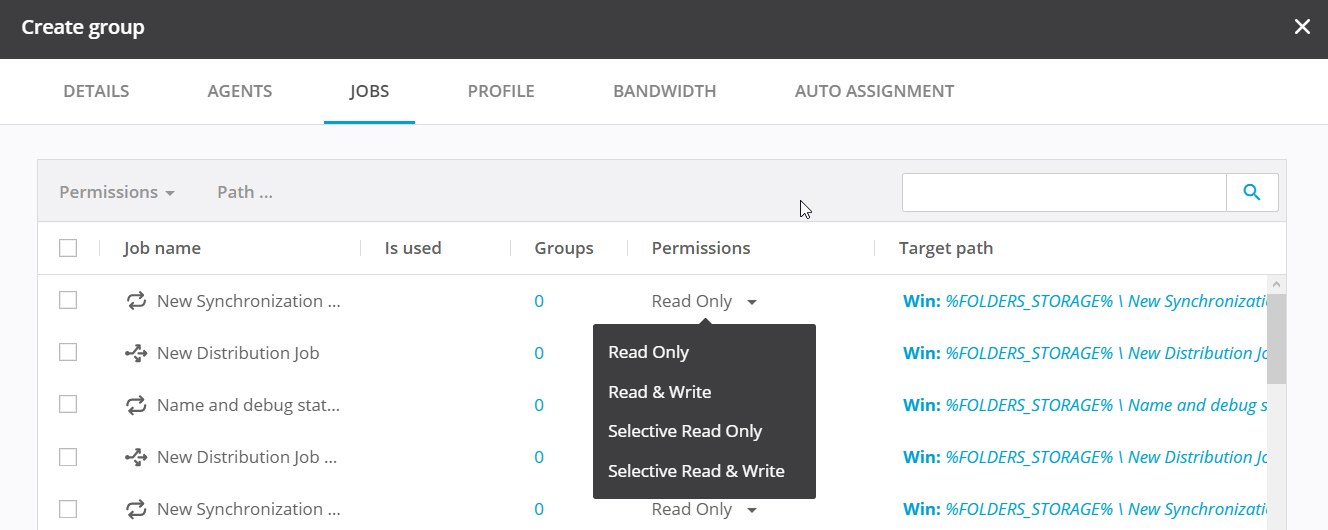Open the Read Only dropdown in first row
The image size is (1328, 530).
tap(704, 301)
